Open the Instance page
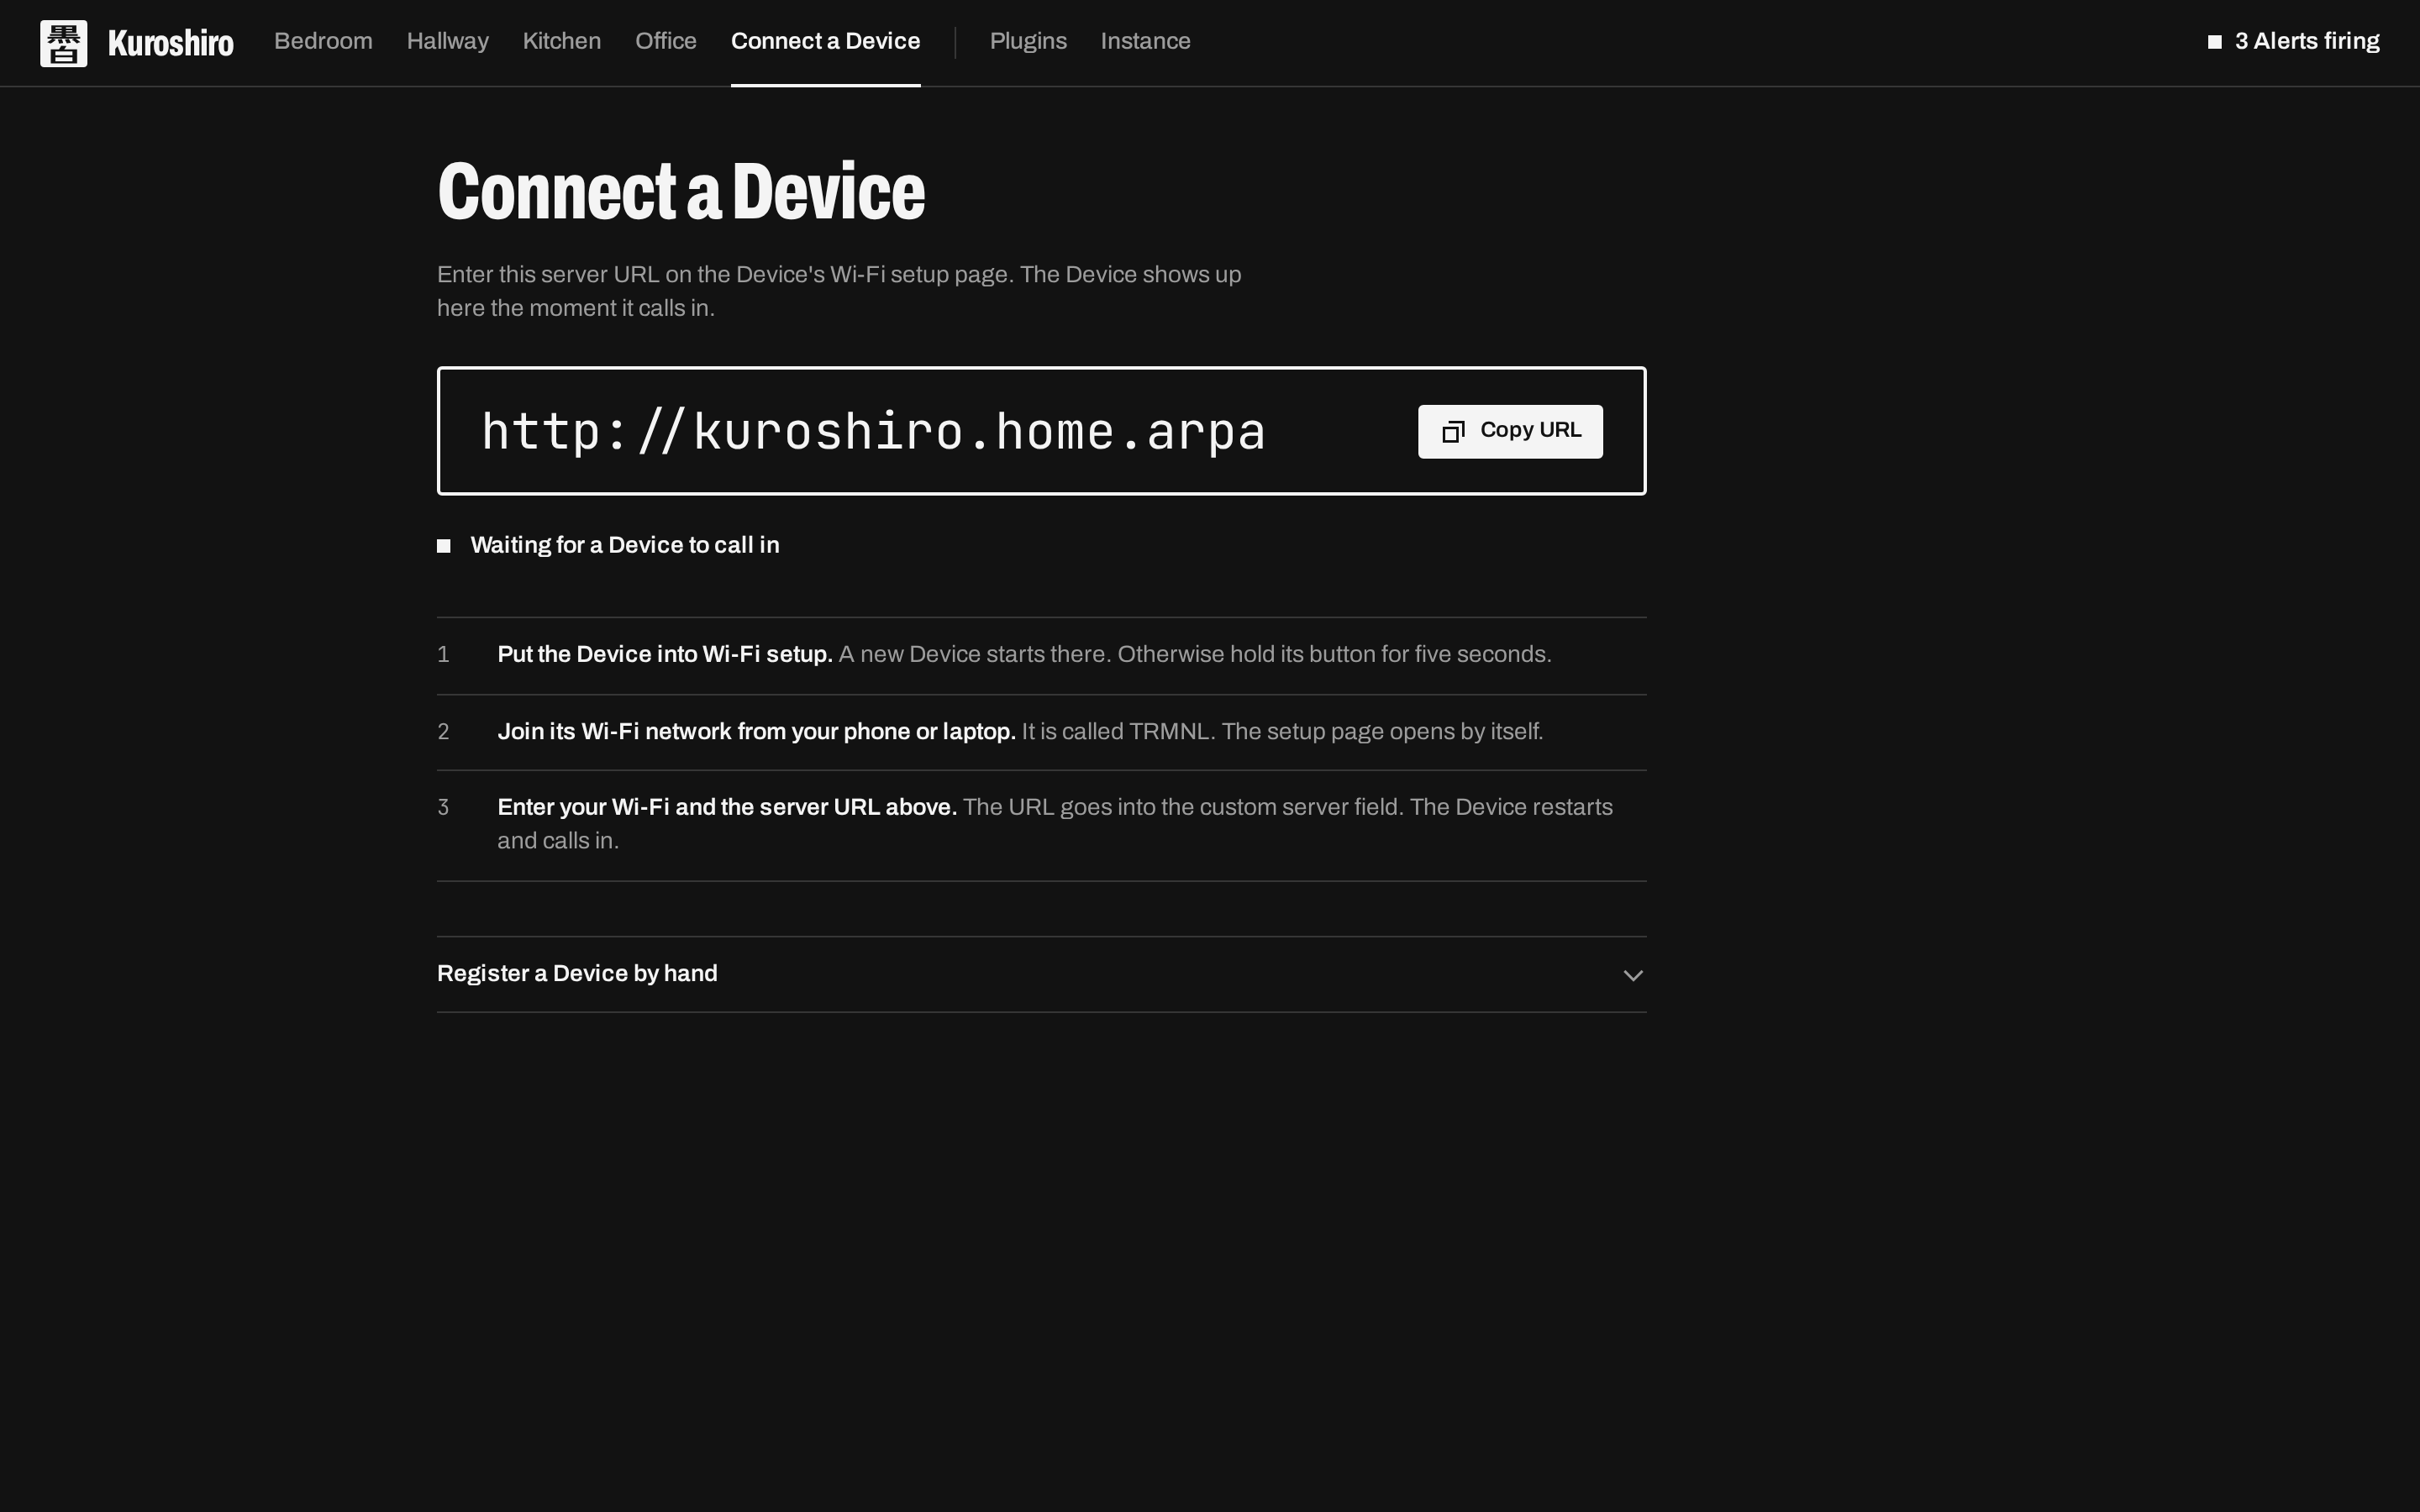Image resolution: width=2420 pixels, height=1512 pixels. click(1145, 41)
